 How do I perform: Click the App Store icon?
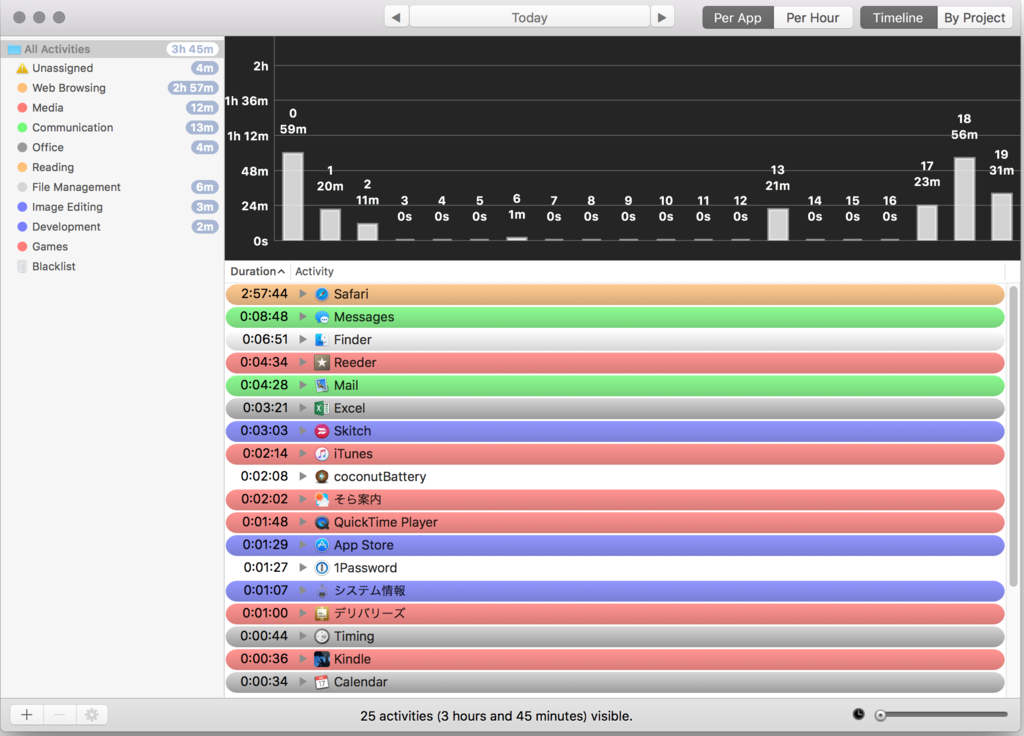tap(322, 545)
